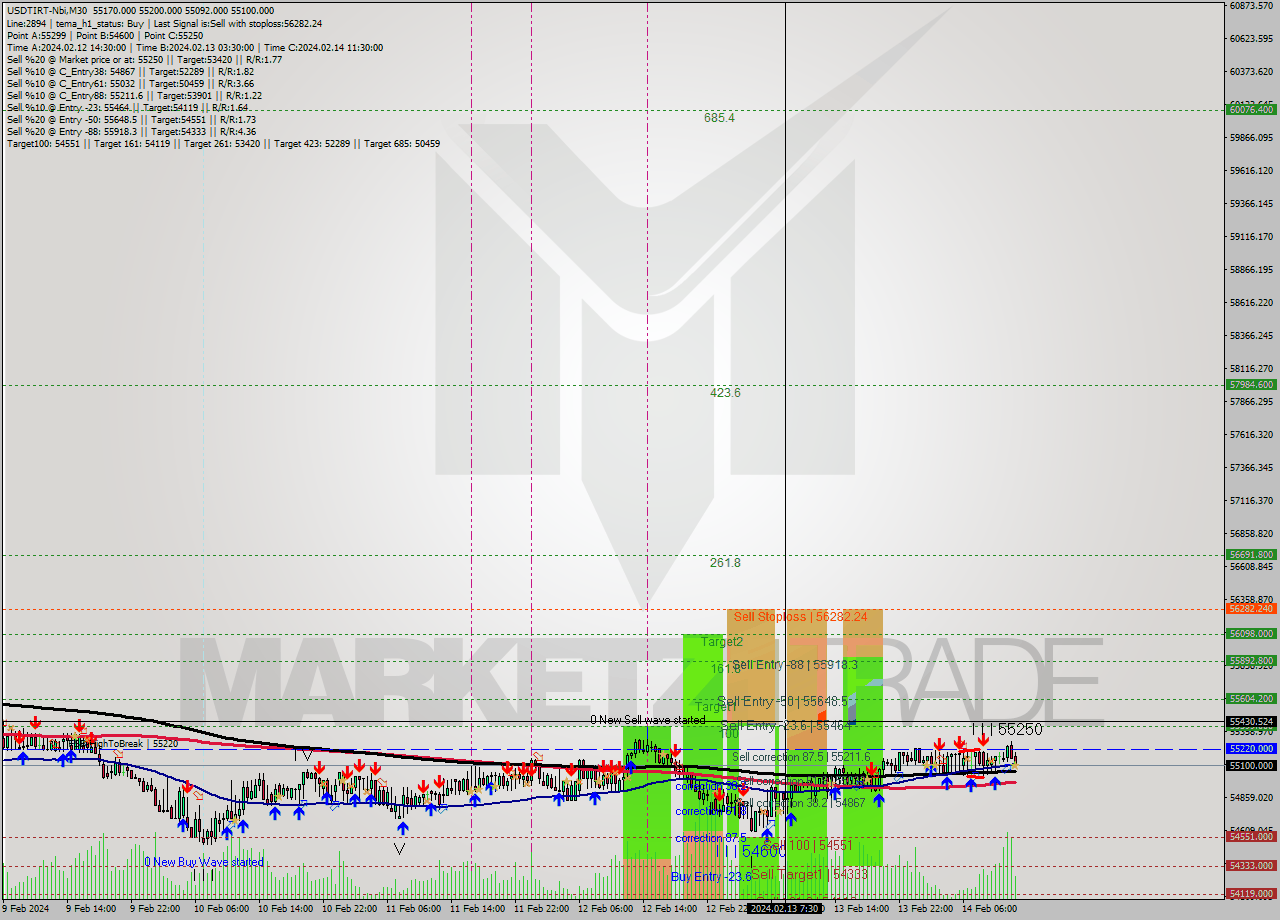Select the 54551.000 red price tag
1280x920 pixels.
(x=1251, y=837)
